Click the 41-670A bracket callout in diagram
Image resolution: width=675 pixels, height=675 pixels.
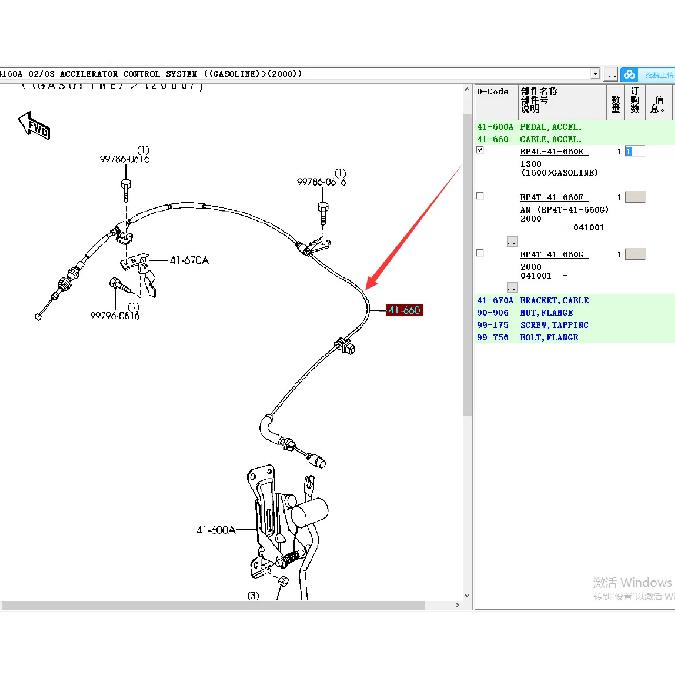pos(189,260)
